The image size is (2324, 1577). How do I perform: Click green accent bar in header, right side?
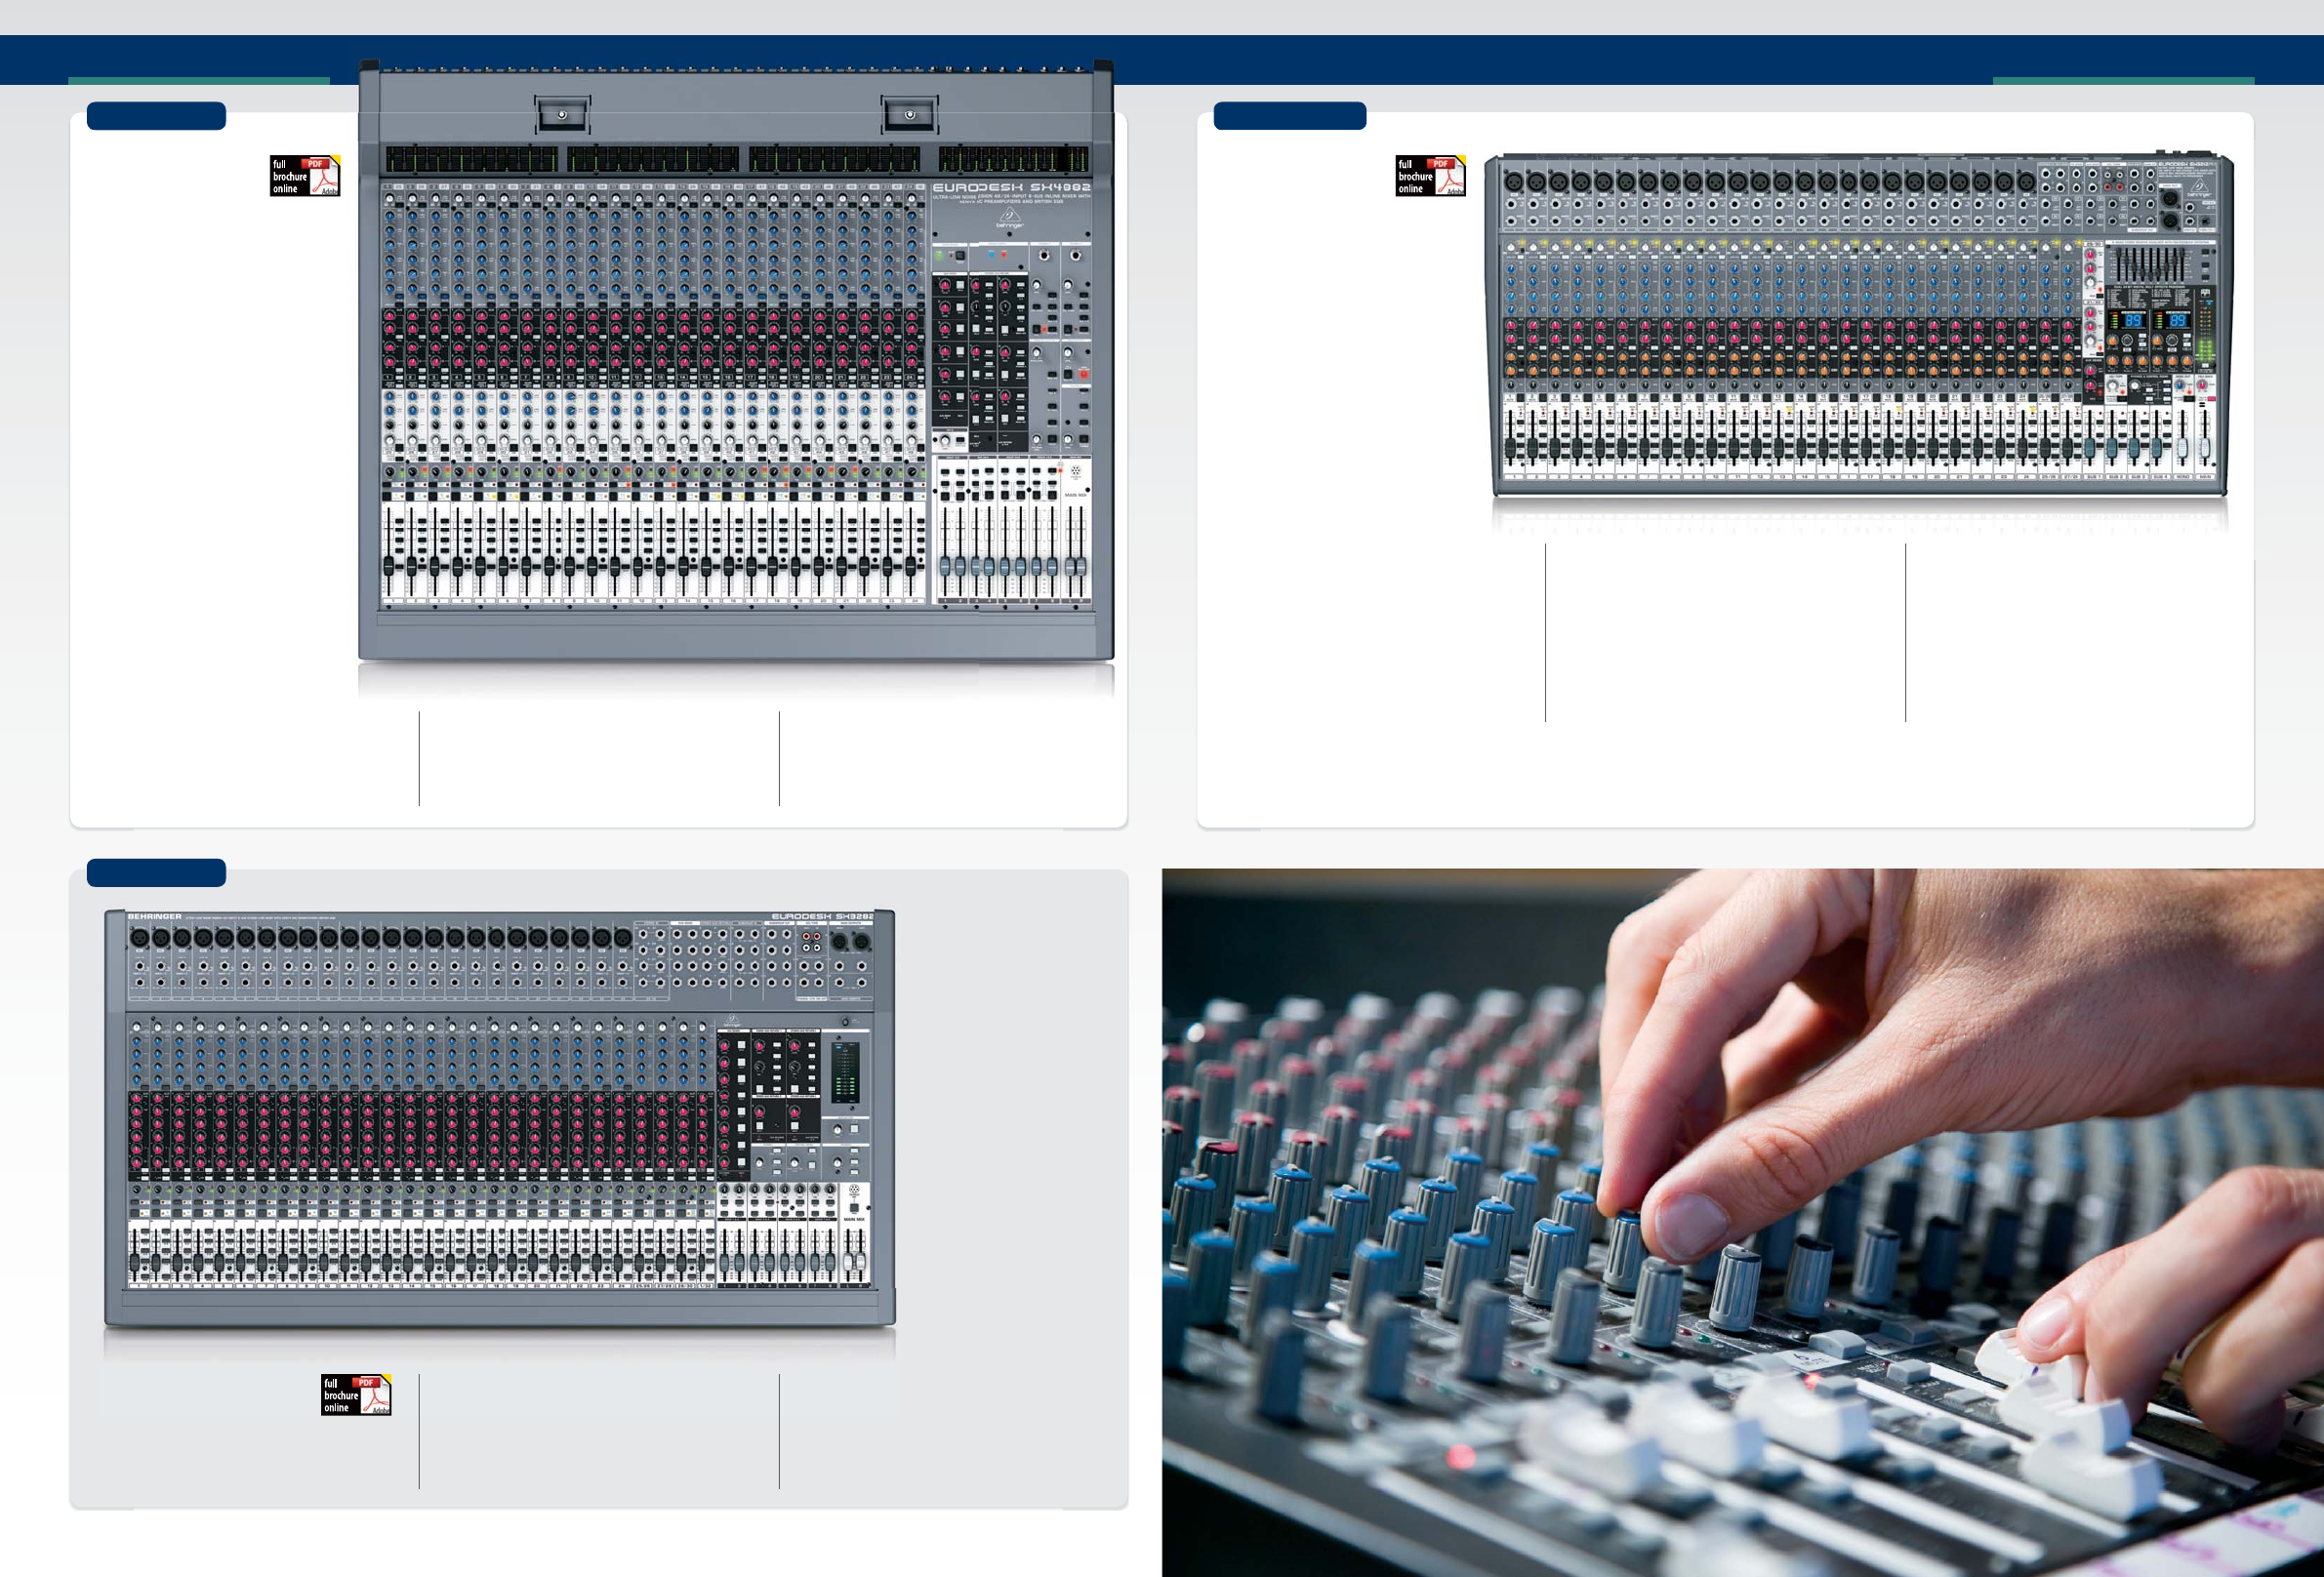point(2123,81)
